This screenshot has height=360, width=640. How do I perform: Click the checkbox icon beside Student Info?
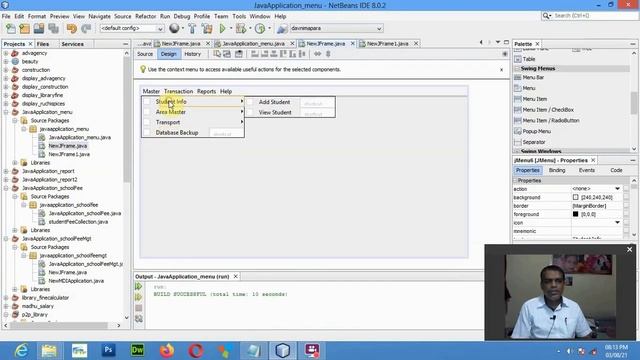[x=147, y=102]
